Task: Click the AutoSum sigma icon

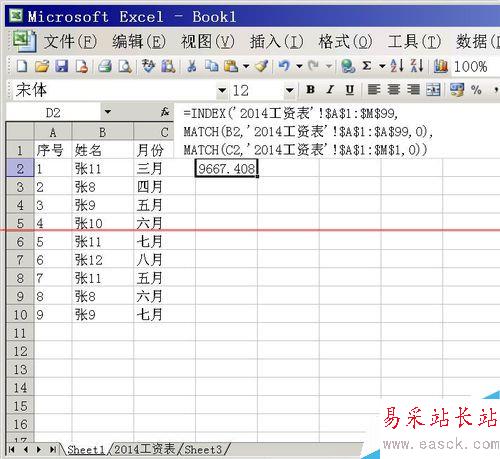Action: pos(367,66)
